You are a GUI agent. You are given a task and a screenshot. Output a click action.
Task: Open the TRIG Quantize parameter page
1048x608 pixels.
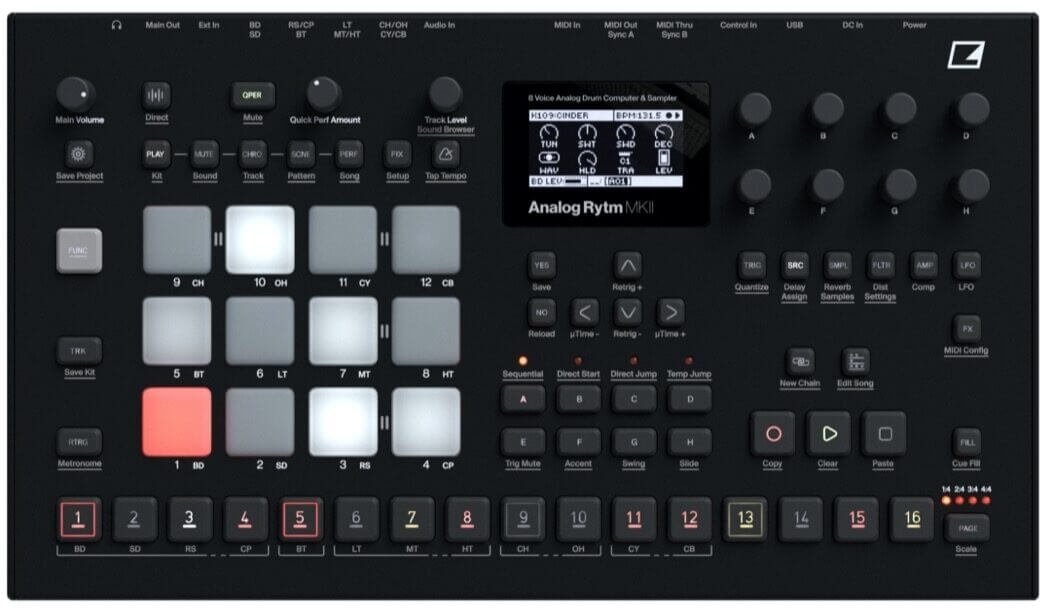[x=752, y=265]
